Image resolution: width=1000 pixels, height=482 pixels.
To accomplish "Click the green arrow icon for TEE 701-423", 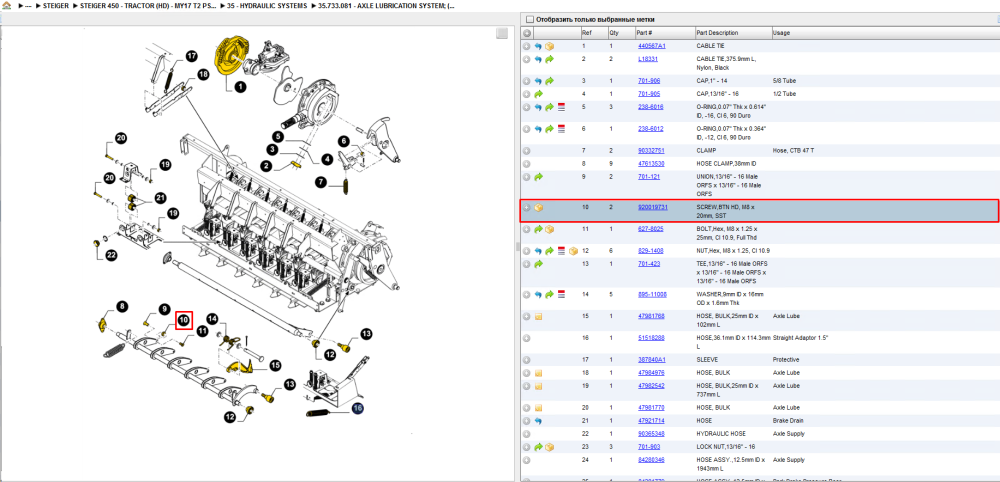I will click(x=538, y=263).
